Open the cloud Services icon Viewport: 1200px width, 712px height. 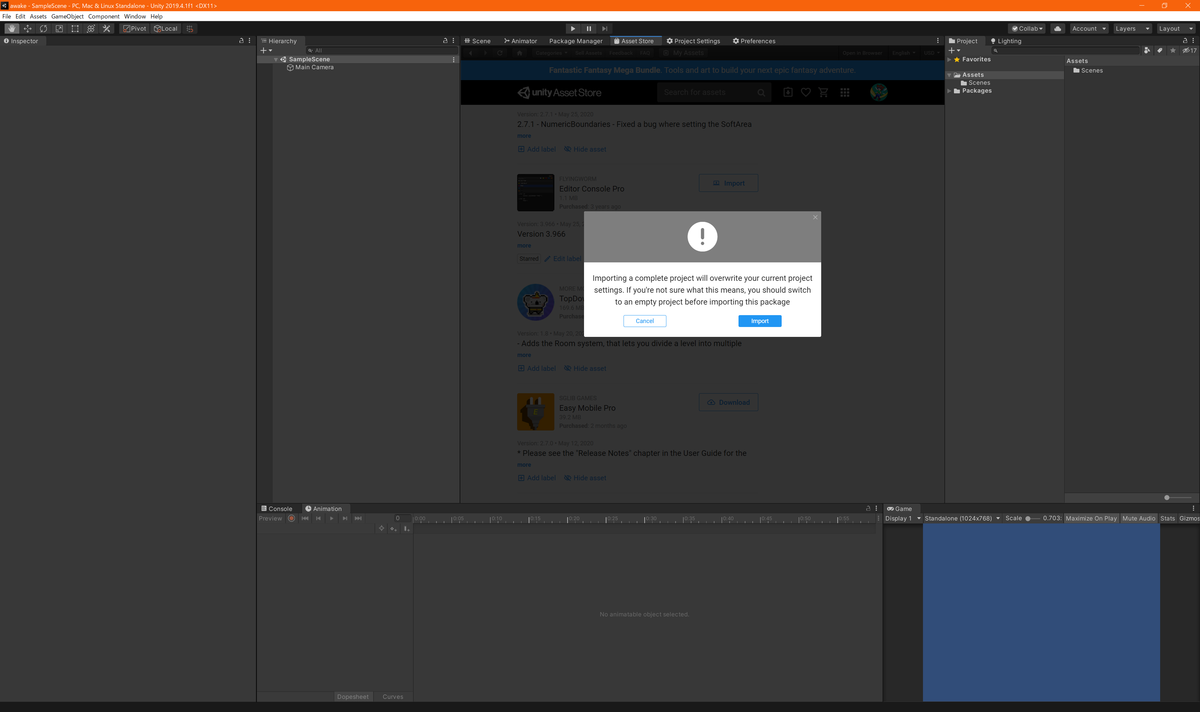pos(1057,29)
